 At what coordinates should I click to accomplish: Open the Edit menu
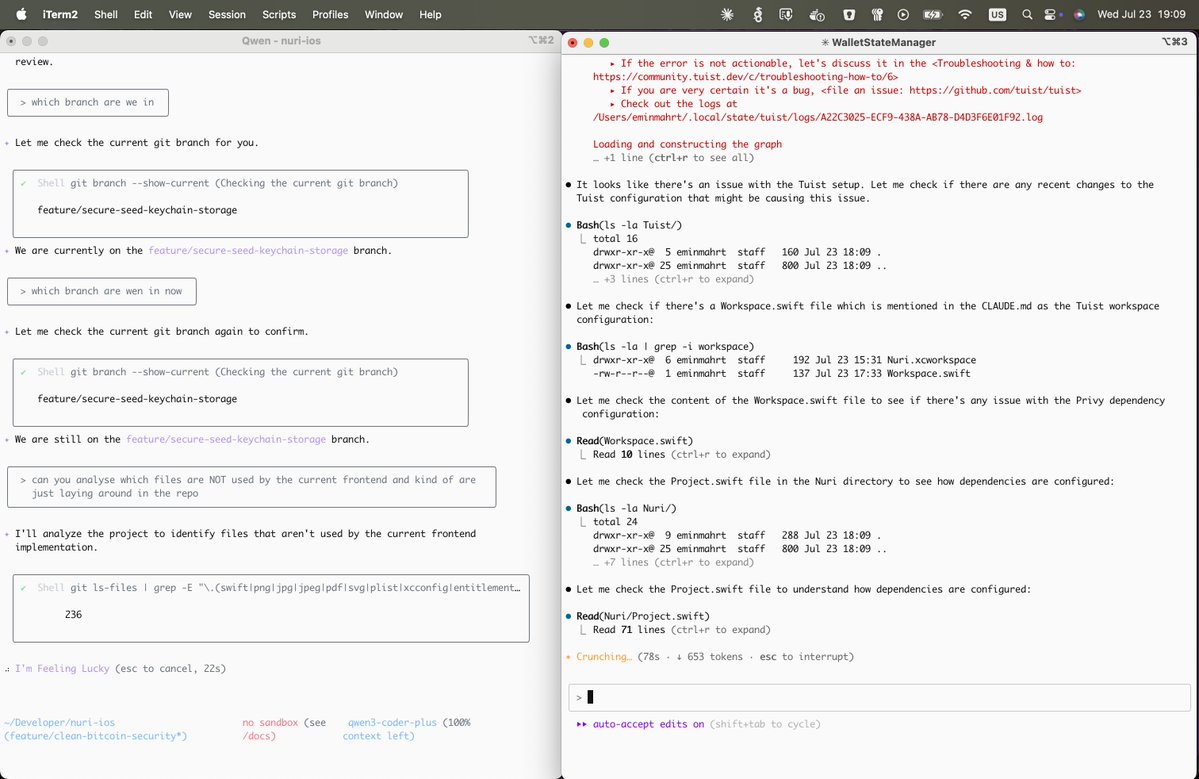(143, 14)
